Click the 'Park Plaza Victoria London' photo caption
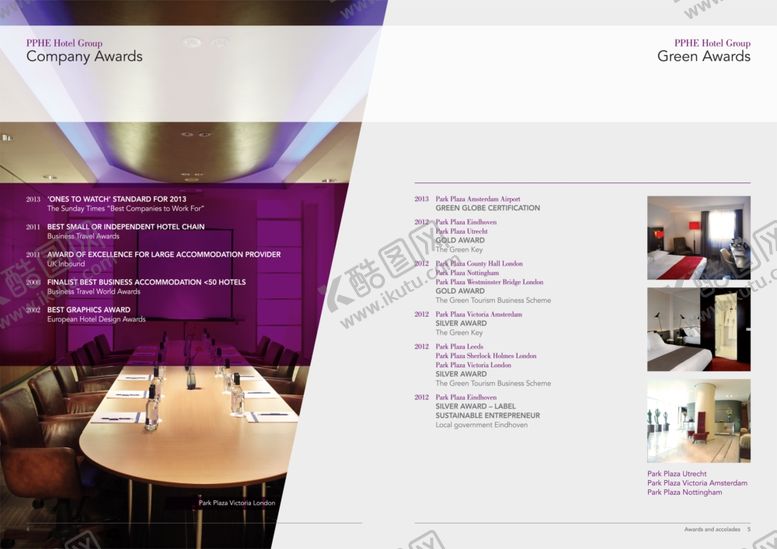Screen dimensions: 777x549 pyautogui.click(x=236, y=503)
